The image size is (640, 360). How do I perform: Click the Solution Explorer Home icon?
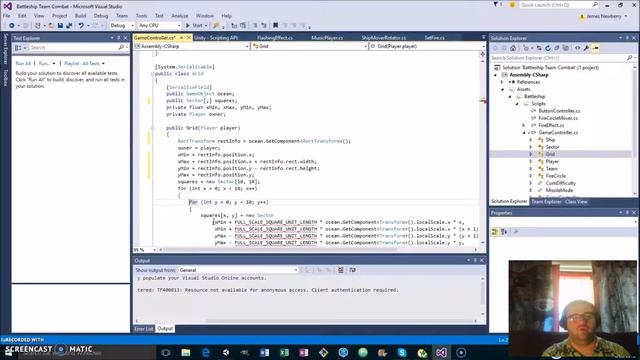tap(513, 48)
